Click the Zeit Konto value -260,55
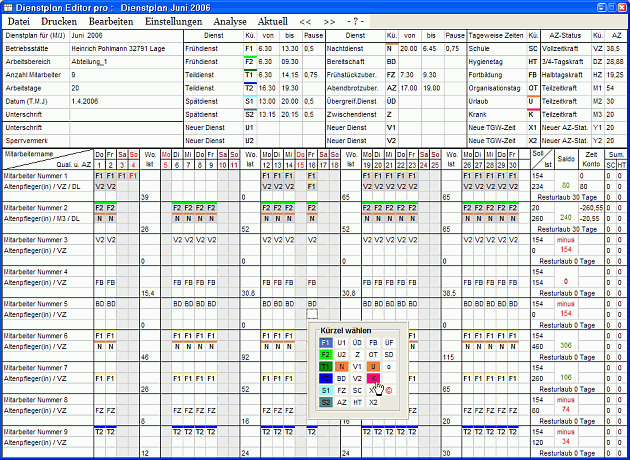The width and height of the screenshot is (630, 460). 591,208
